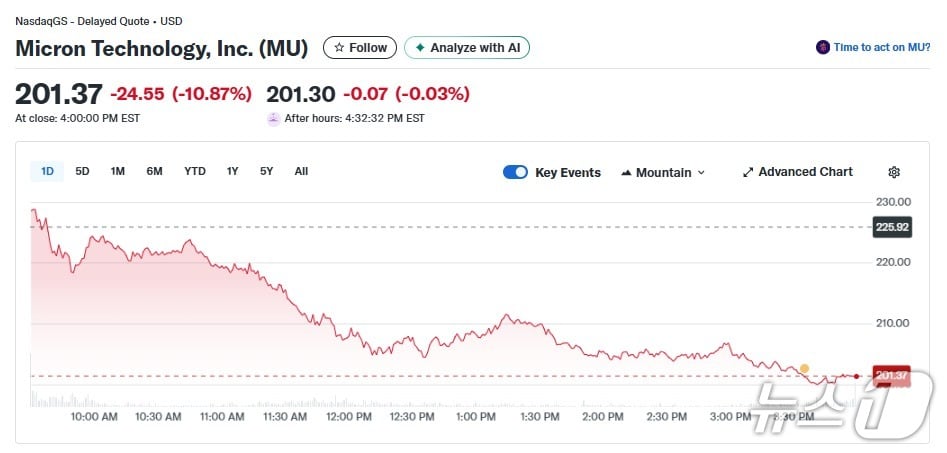Select the 1M range tab
The image size is (947, 453).
(118, 171)
